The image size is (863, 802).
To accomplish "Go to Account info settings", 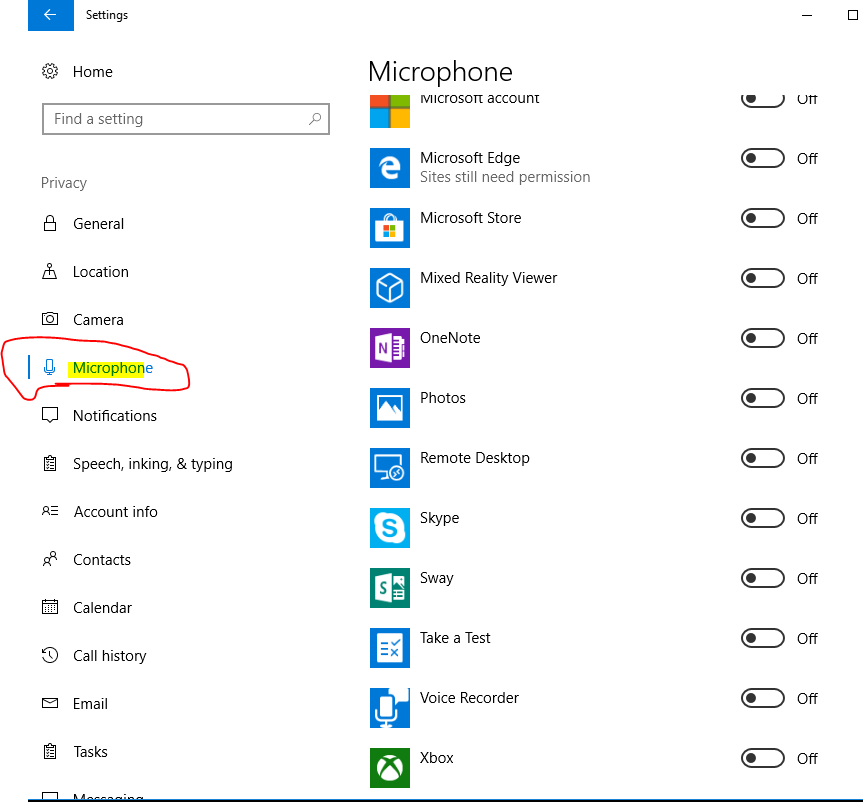I will click(x=116, y=512).
